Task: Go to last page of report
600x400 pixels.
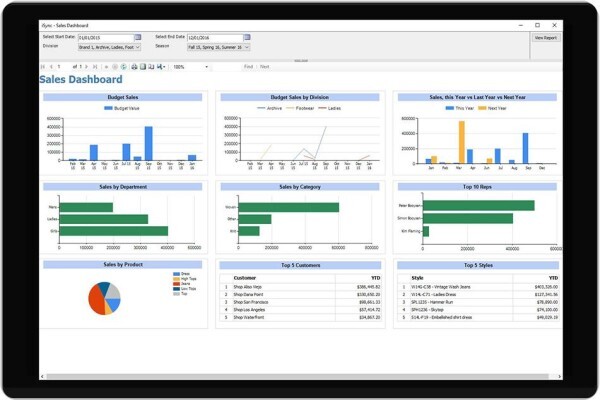Action: (x=95, y=67)
